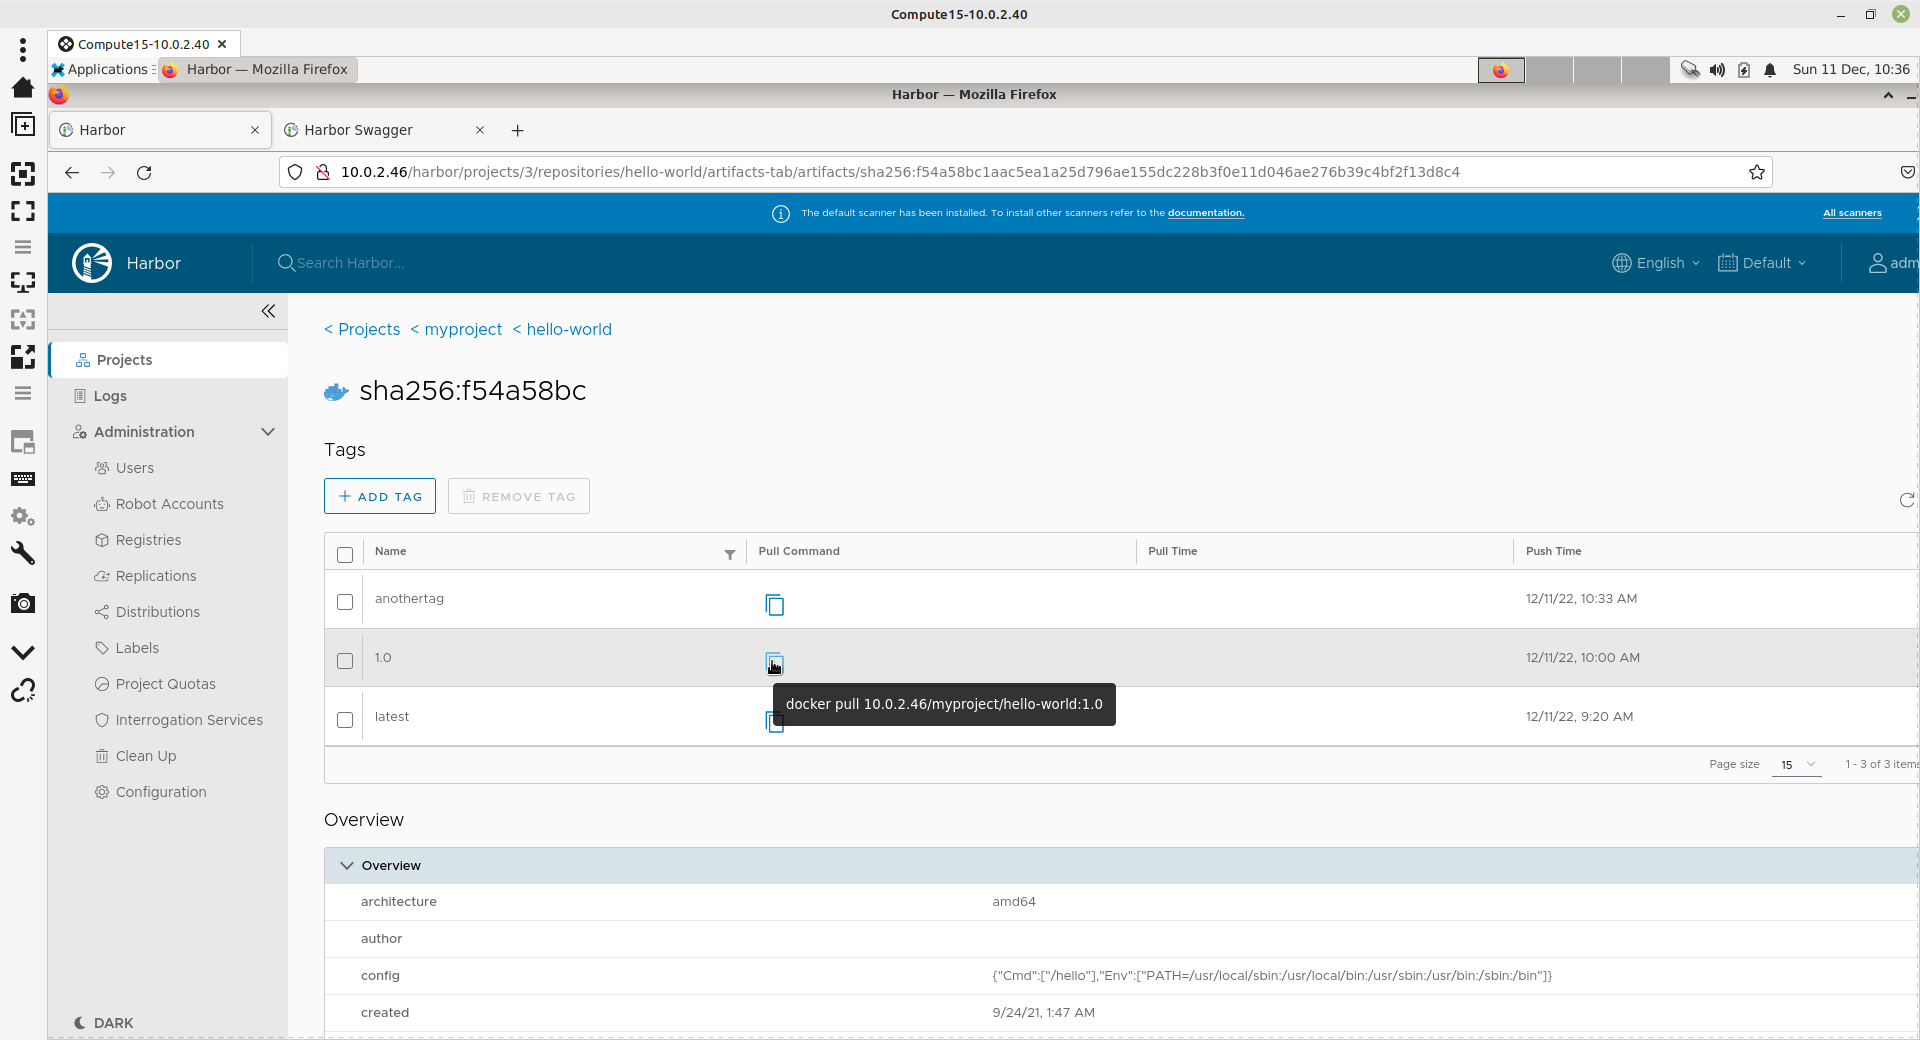Collapse the Administration menu section

coord(267,432)
